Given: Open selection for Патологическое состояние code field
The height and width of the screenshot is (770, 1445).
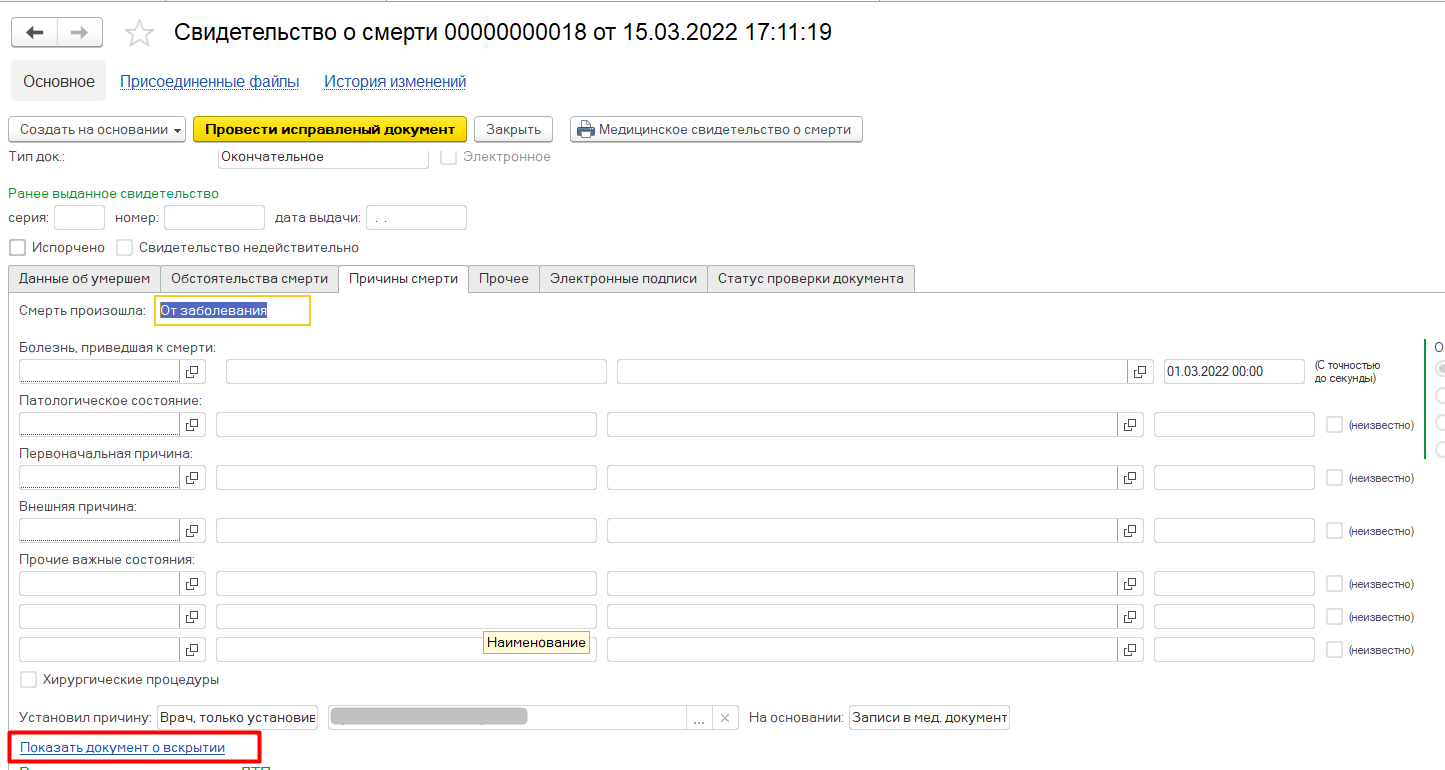Looking at the screenshot, I should click(x=193, y=424).
